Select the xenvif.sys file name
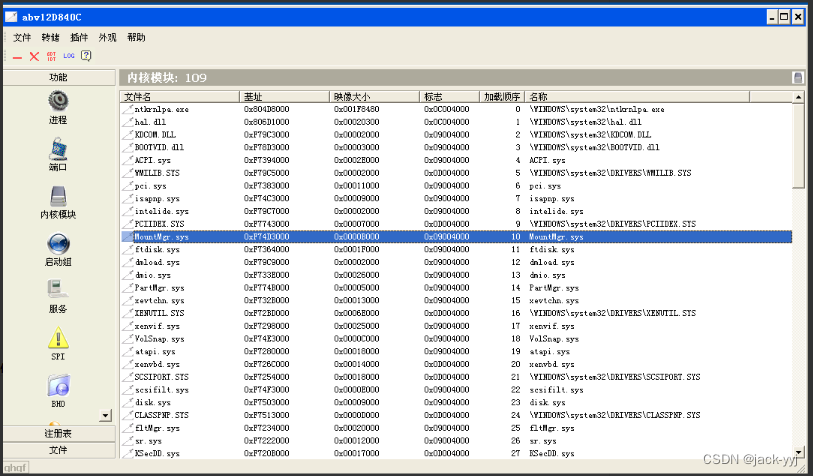This screenshot has width=813, height=476. click(157, 326)
